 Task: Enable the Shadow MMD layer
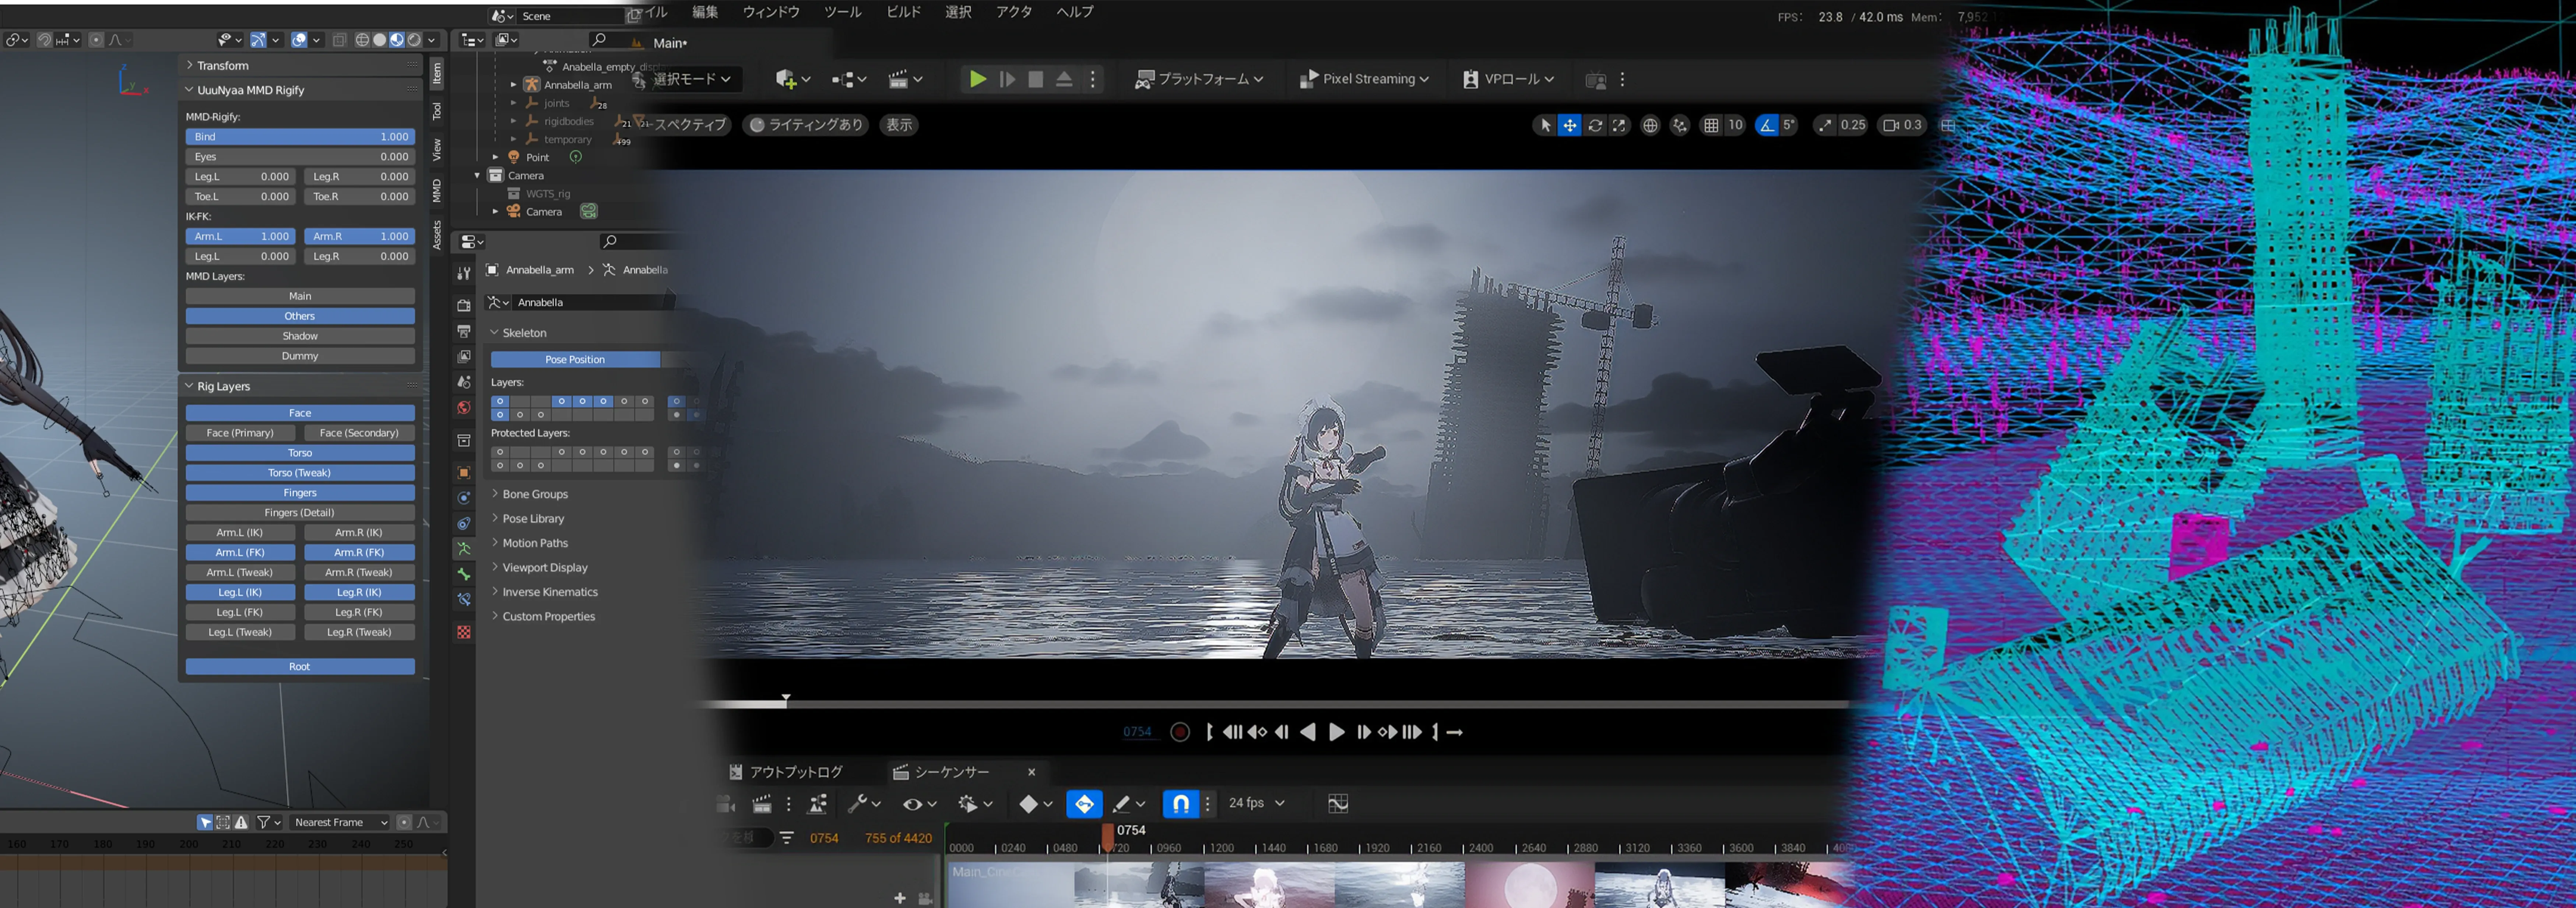click(x=300, y=336)
